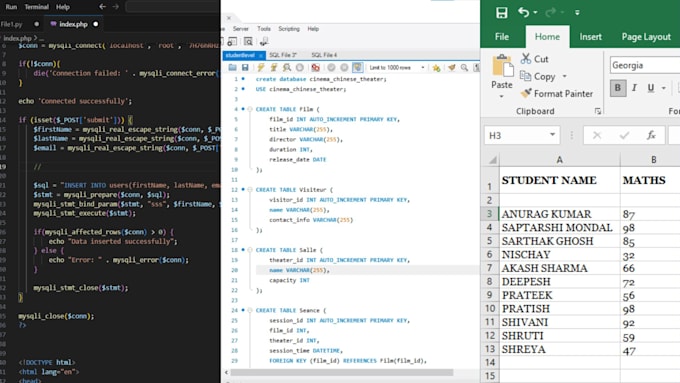
Task: Click cell SAPTARSHI MONDAL
Action: point(559,227)
